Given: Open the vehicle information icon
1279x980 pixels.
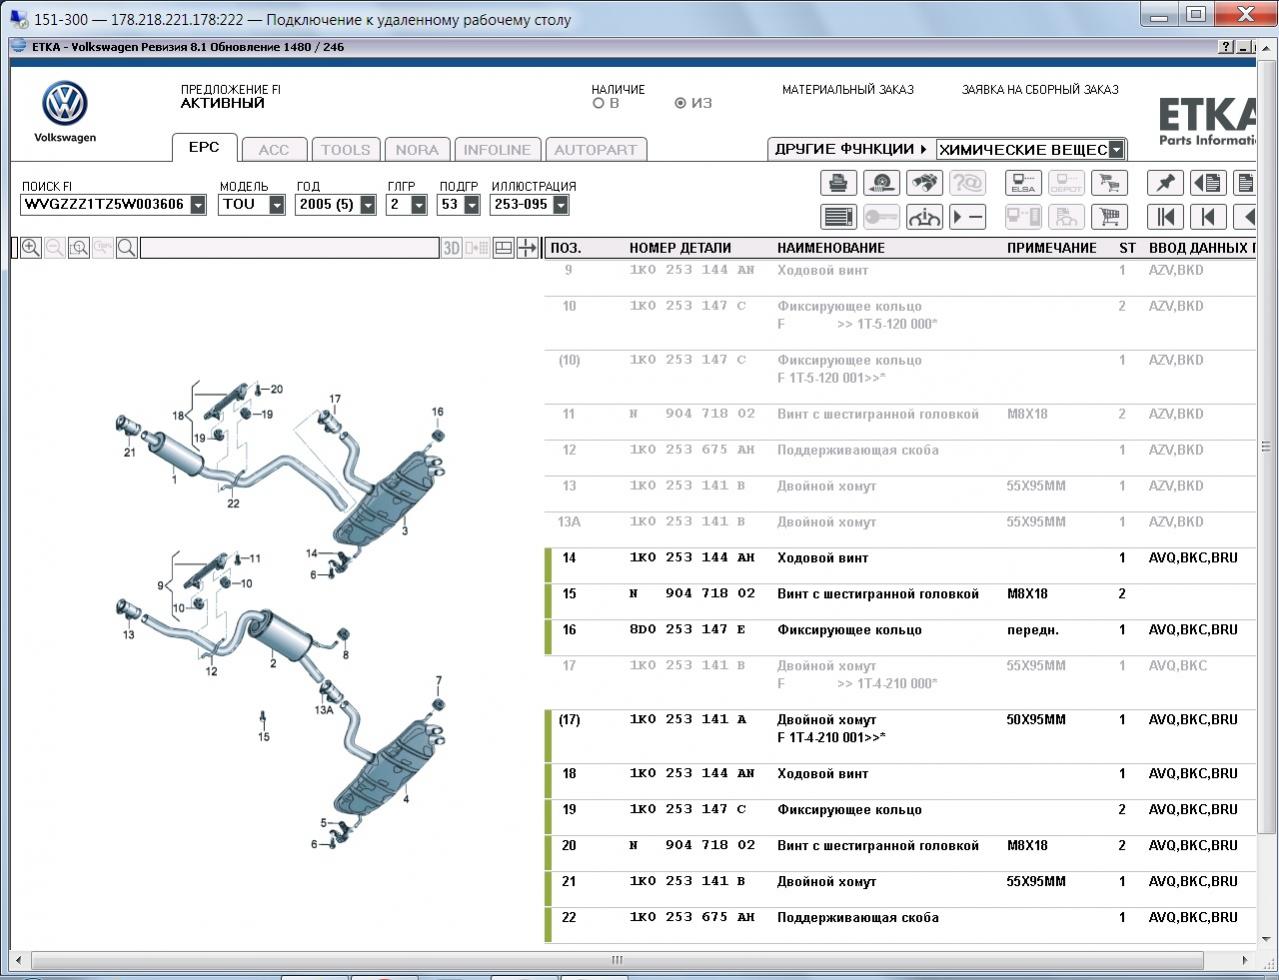Looking at the screenshot, I should tap(924, 216).
